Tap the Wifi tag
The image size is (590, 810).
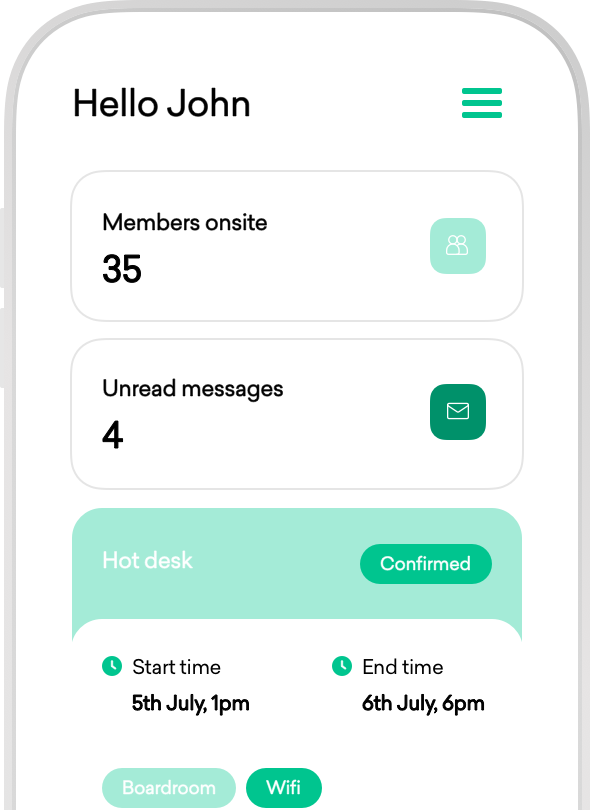point(284,788)
